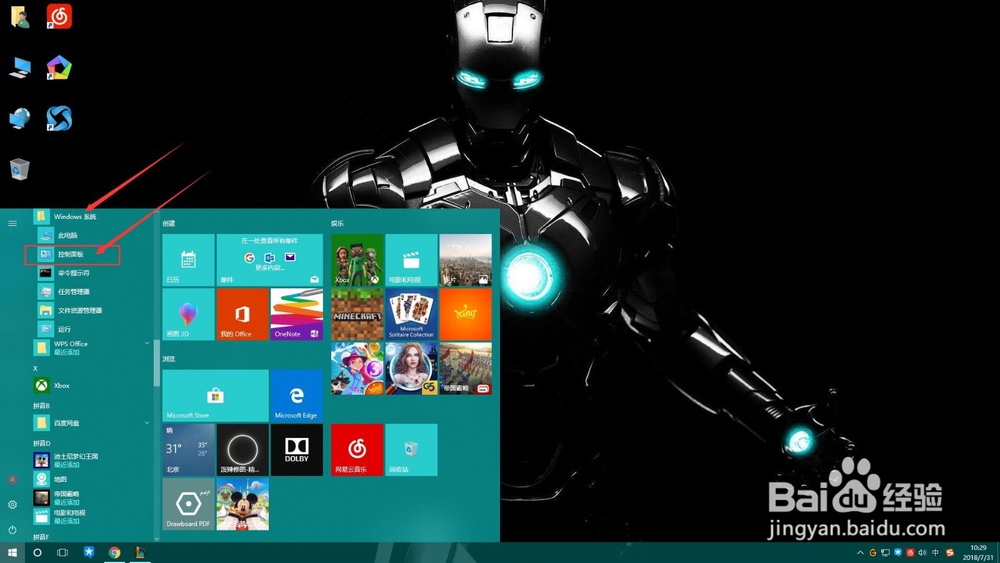
Task: Open Microsoft Solitaire Collection tile
Action: click(x=411, y=314)
